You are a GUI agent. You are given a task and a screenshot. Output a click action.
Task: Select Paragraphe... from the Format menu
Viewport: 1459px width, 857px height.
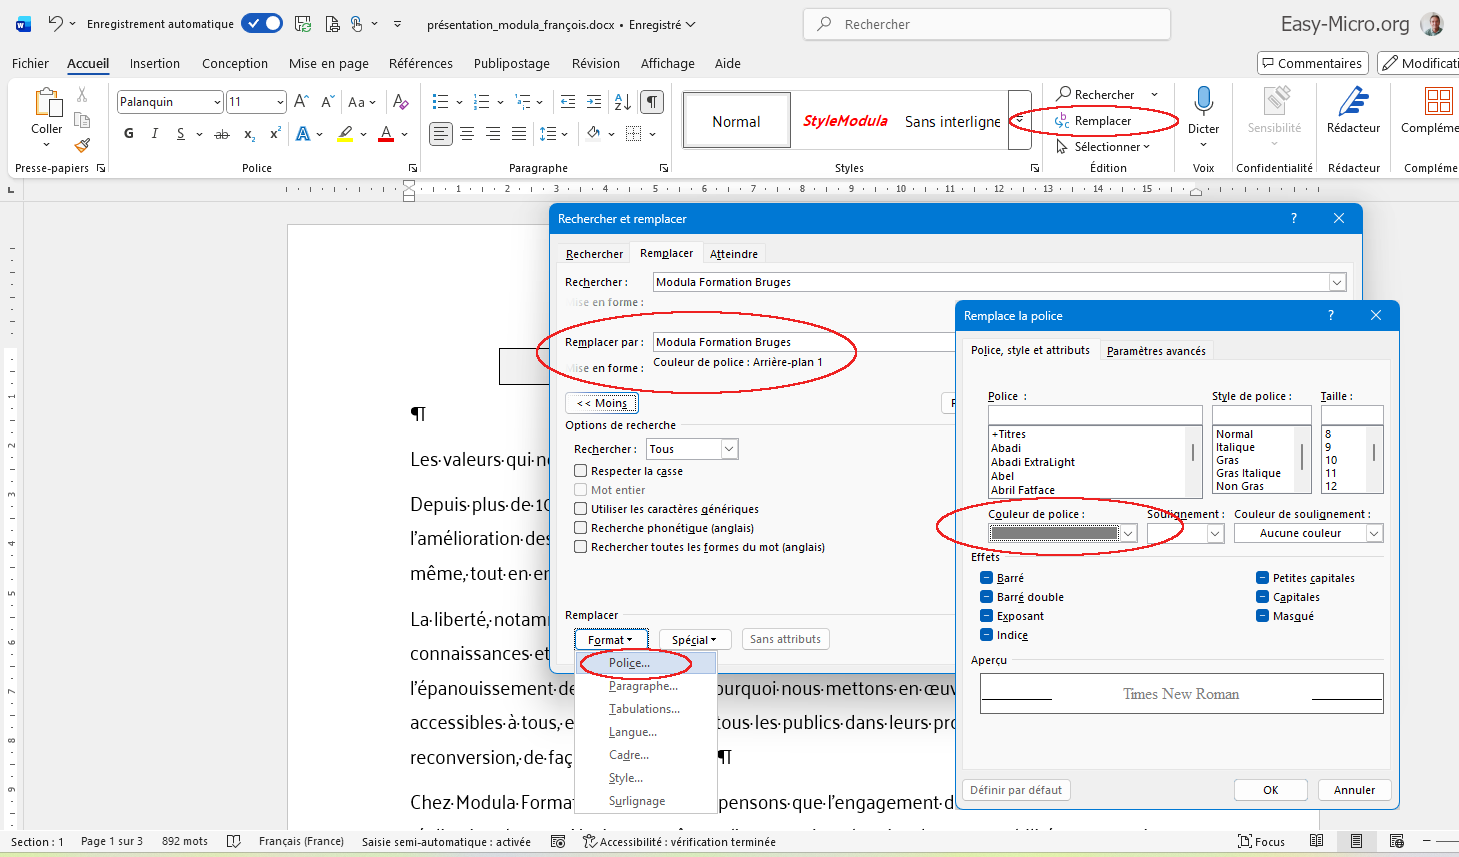click(643, 686)
